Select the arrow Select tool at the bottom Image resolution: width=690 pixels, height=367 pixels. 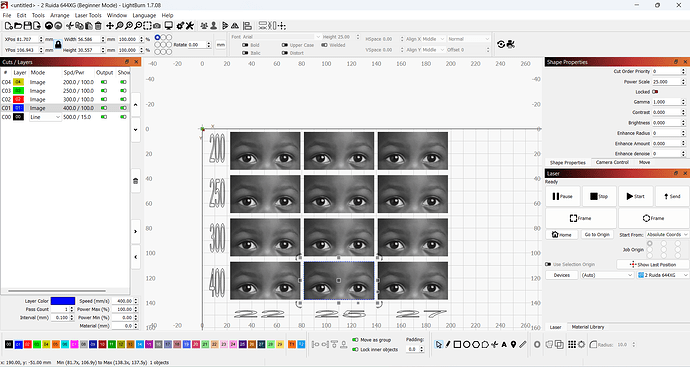point(438,345)
